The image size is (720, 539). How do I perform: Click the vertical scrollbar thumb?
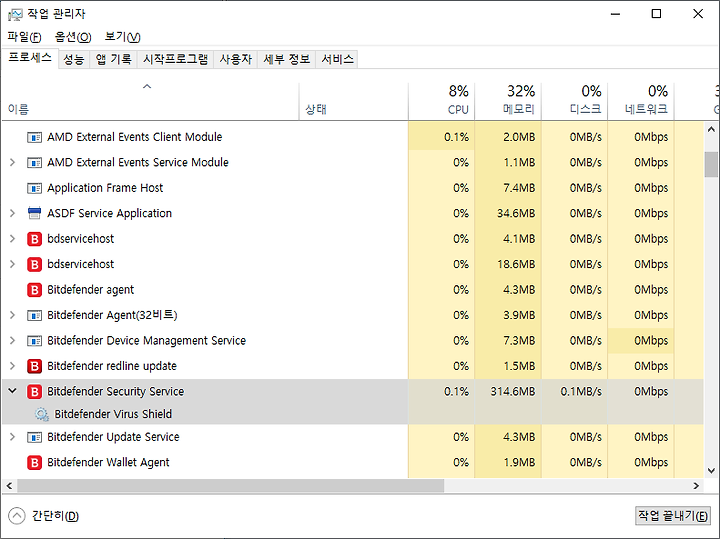tap(711, 164)
